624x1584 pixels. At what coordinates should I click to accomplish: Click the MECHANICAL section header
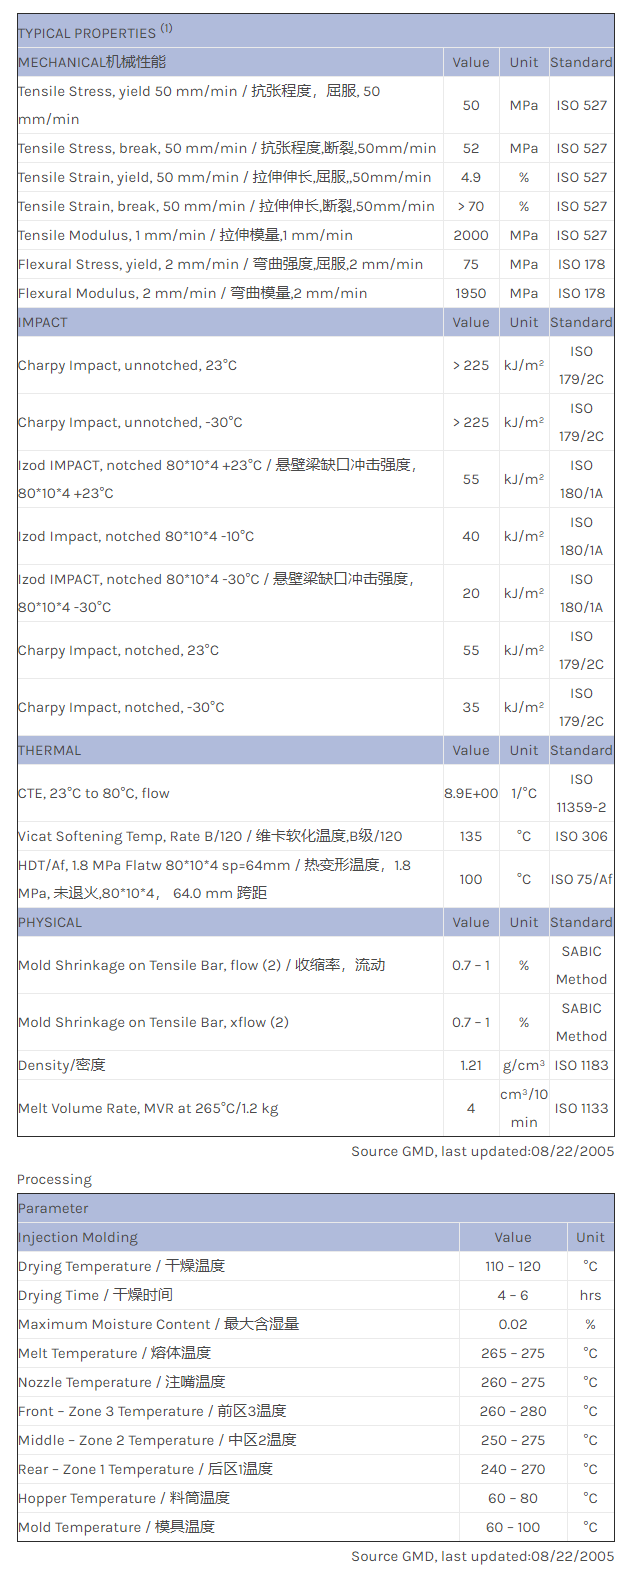[x=92, y=62]
